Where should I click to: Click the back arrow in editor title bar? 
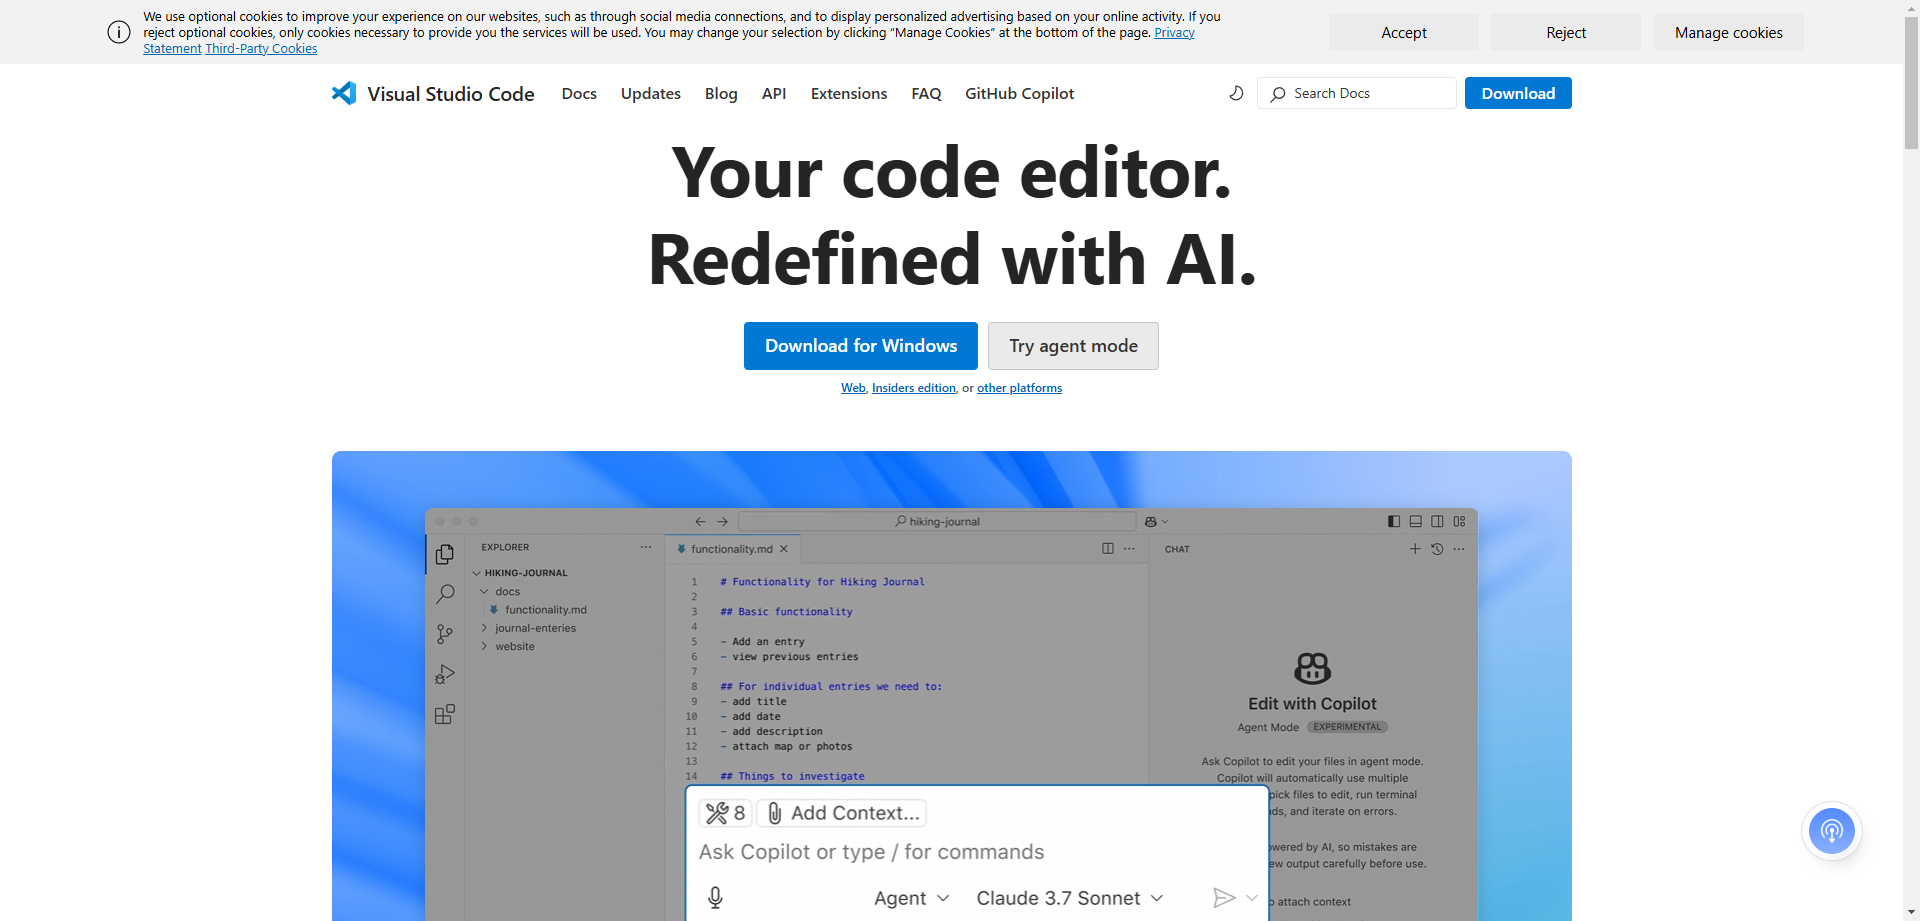[x=700, y=521]
